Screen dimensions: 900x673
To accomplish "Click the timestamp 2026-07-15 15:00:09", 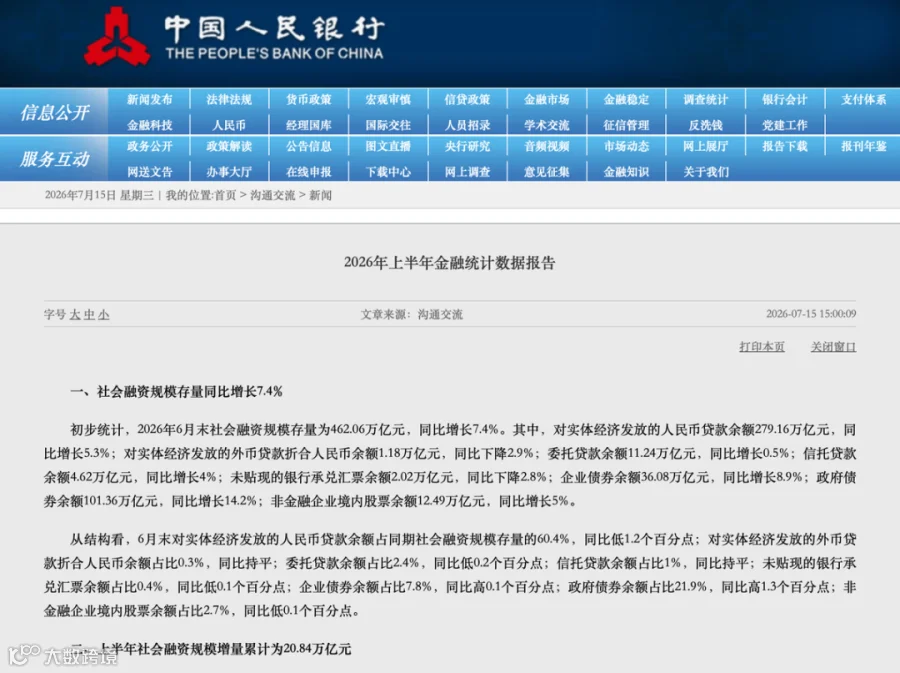I will [811, 314].
